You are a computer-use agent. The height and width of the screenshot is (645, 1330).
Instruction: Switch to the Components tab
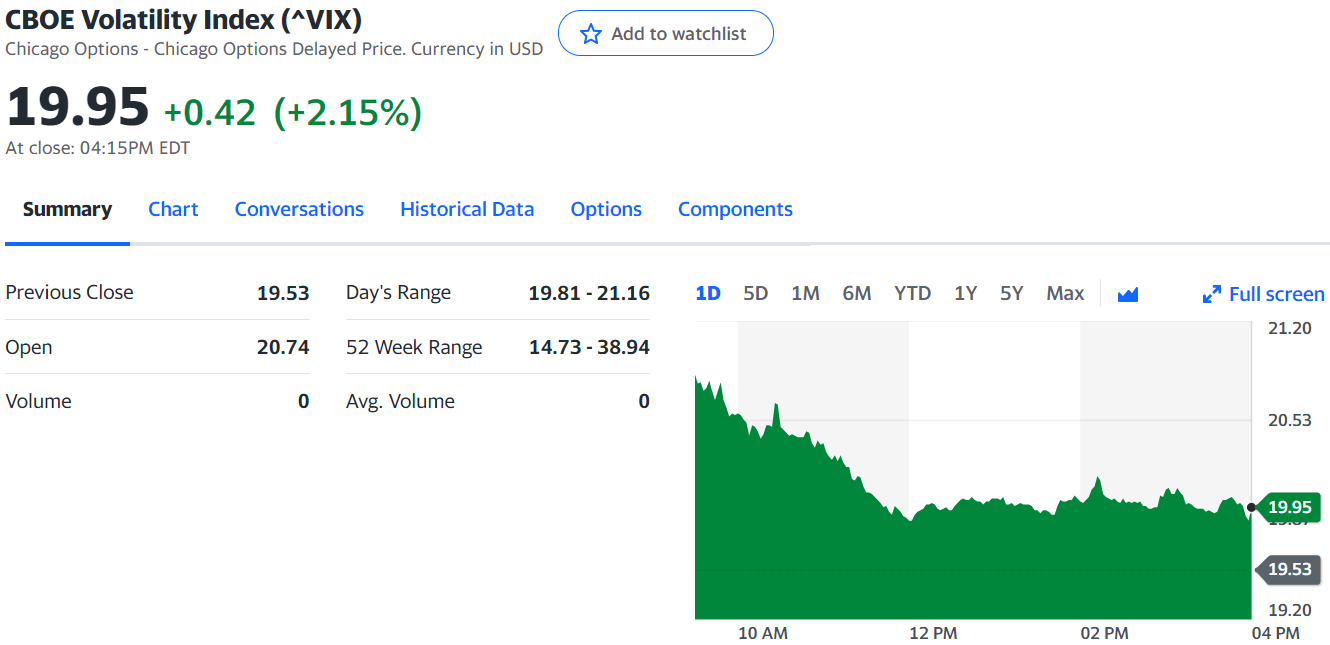(735, 209)
